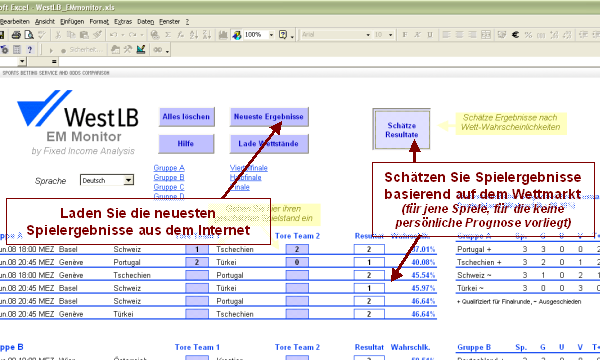The height and width of the screenshot is (360, 600).
Task: Open the Drawing toolbar icon
Action: [x=237, y=35]
